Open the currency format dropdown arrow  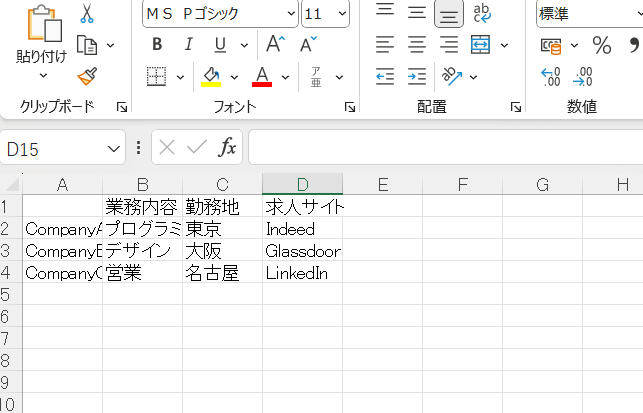pos(574,45)
